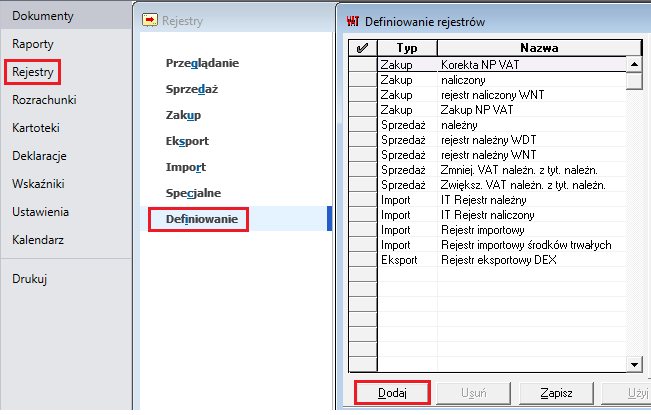Image resolution: width=651 pixels, height=415 pixels.
Task: Choose Przeglądanie in Rejestry submenu
Action: pos(202,63)
